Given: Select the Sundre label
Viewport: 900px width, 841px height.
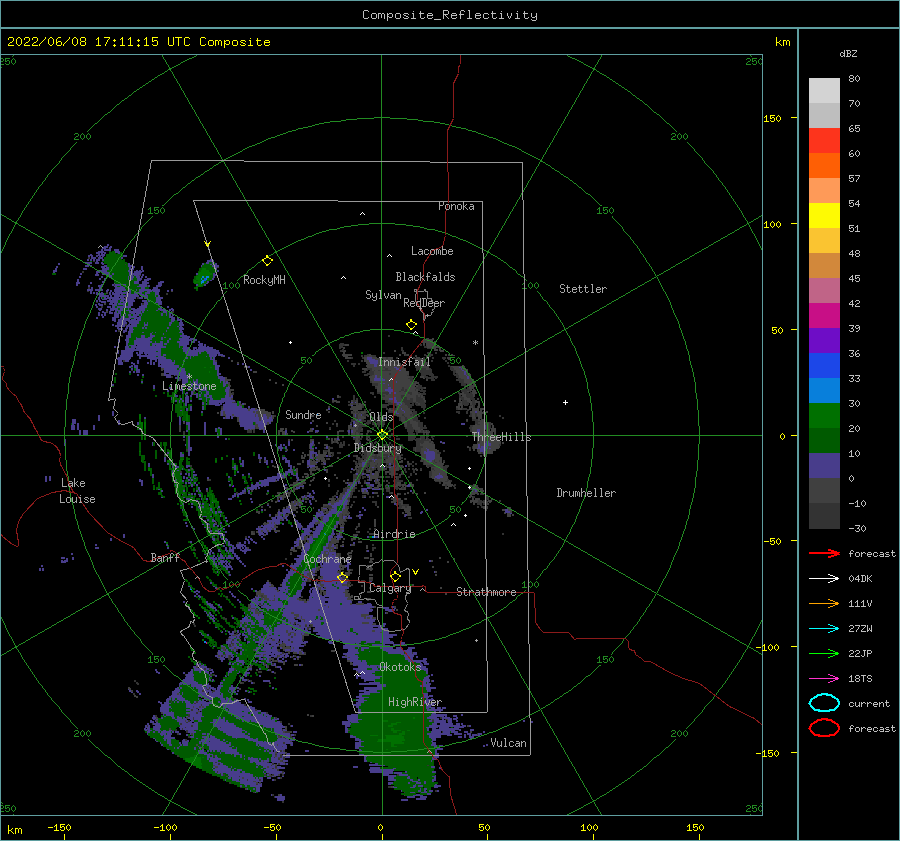Looking at the screenshot, I should pos(303,414).
